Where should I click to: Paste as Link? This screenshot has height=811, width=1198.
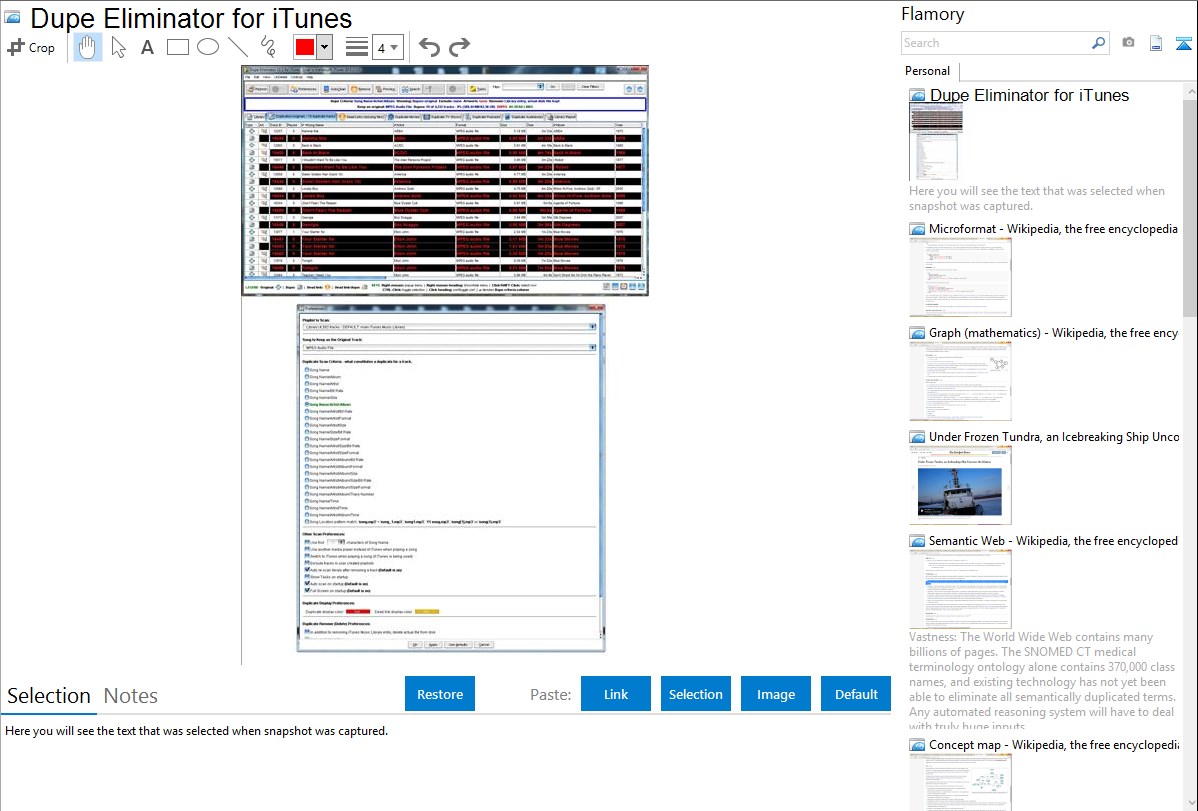[x=616, y=694]
